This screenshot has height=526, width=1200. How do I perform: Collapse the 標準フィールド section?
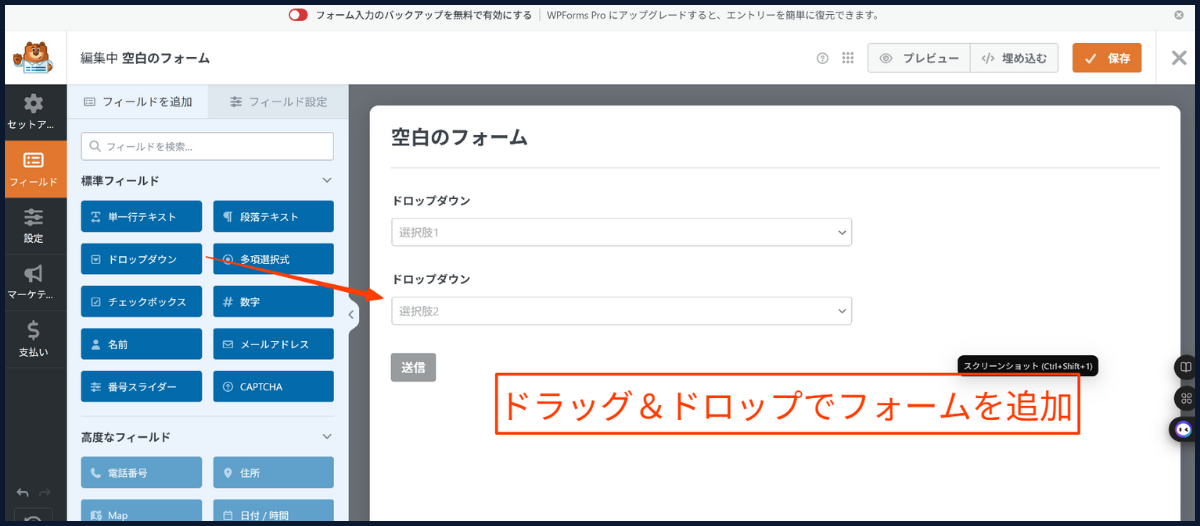[326, 181]
